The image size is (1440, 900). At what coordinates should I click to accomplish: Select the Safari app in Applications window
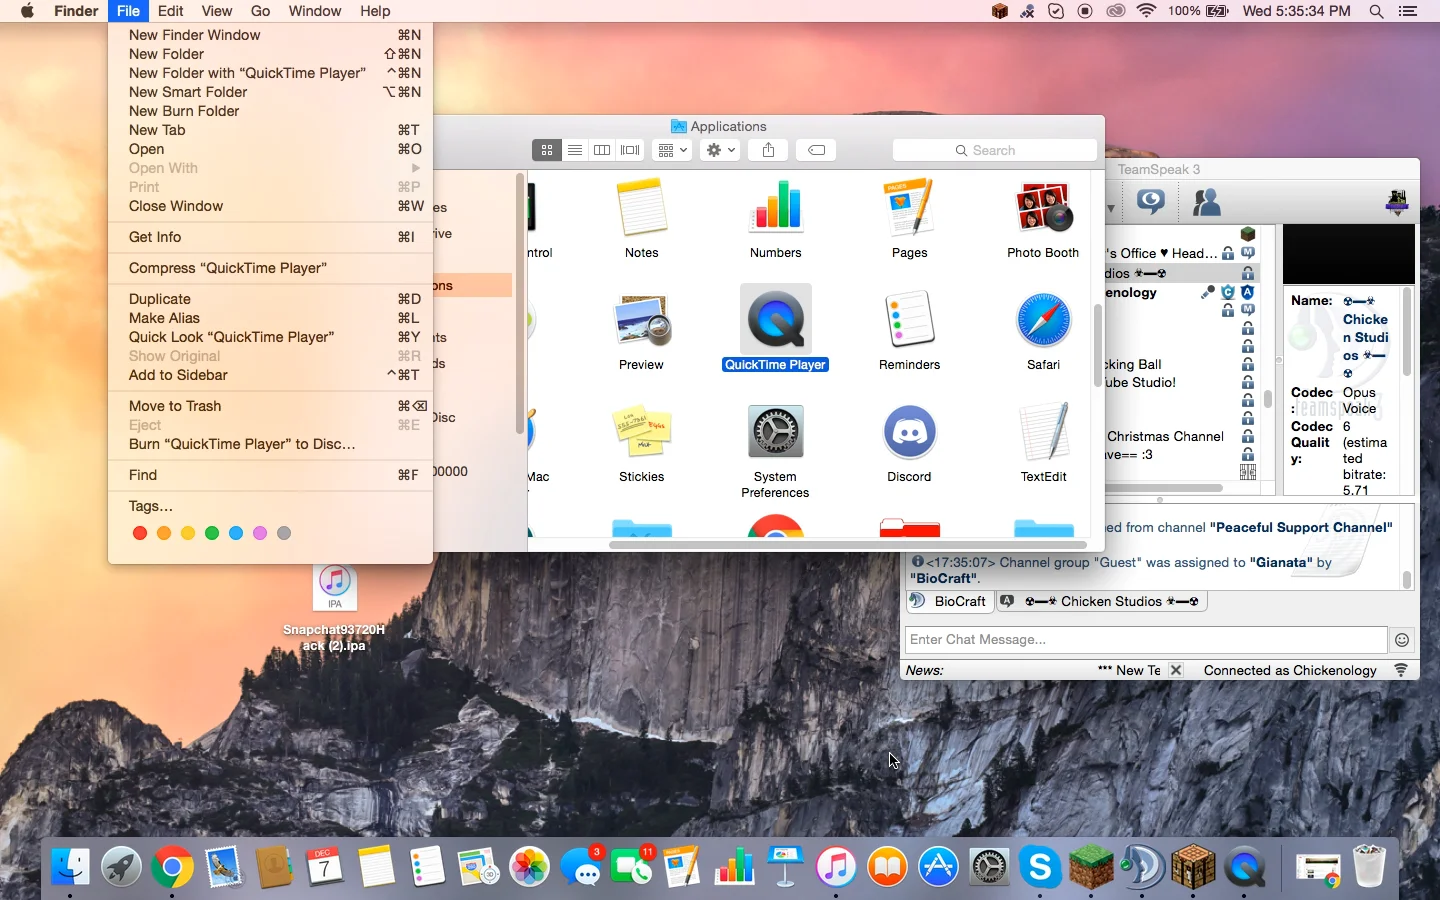1043,331
